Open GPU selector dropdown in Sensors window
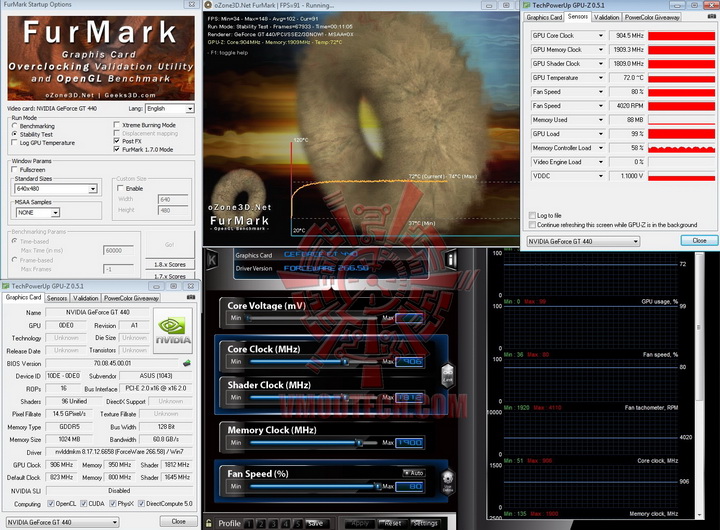Image resolution: width=720 pixels, height=530 pixels. 583,241
